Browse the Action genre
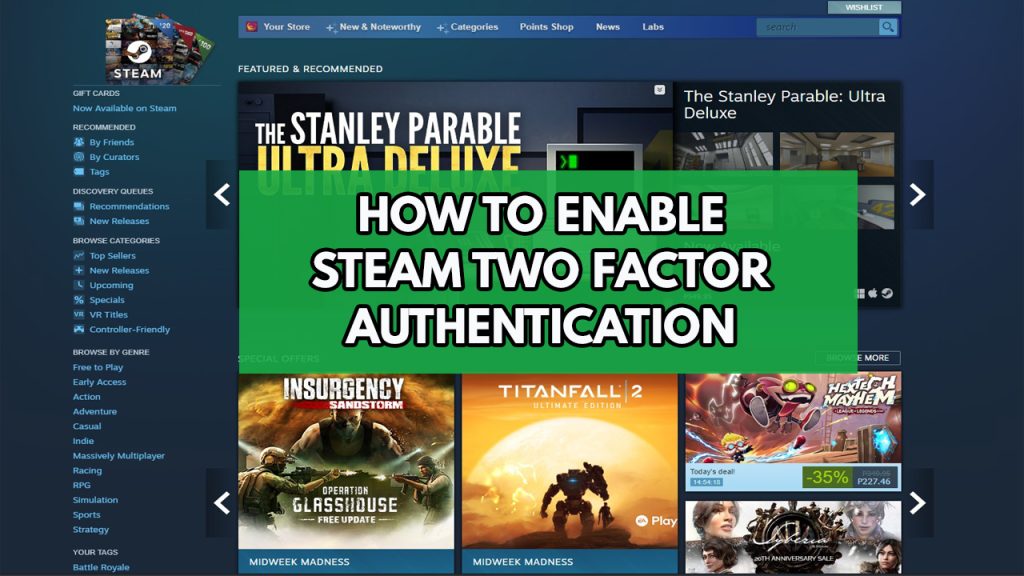The image size is (1024, 576). click(x=87, y=396)
